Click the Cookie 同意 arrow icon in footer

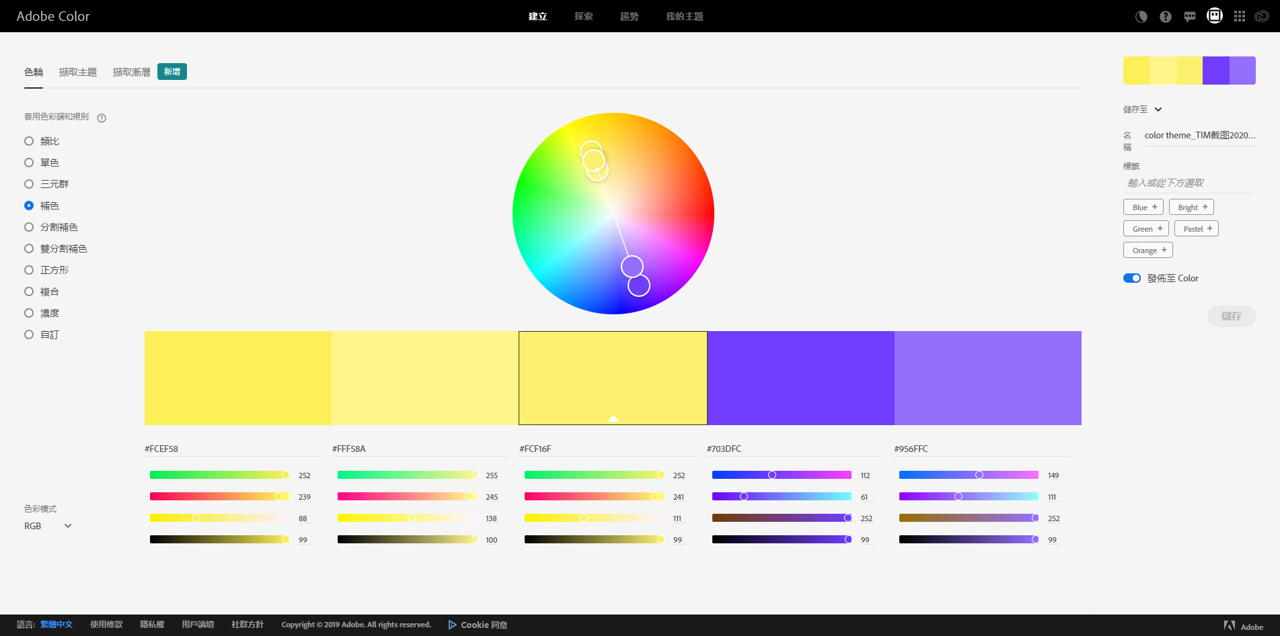pyautogui.click(x=452, y=625)
